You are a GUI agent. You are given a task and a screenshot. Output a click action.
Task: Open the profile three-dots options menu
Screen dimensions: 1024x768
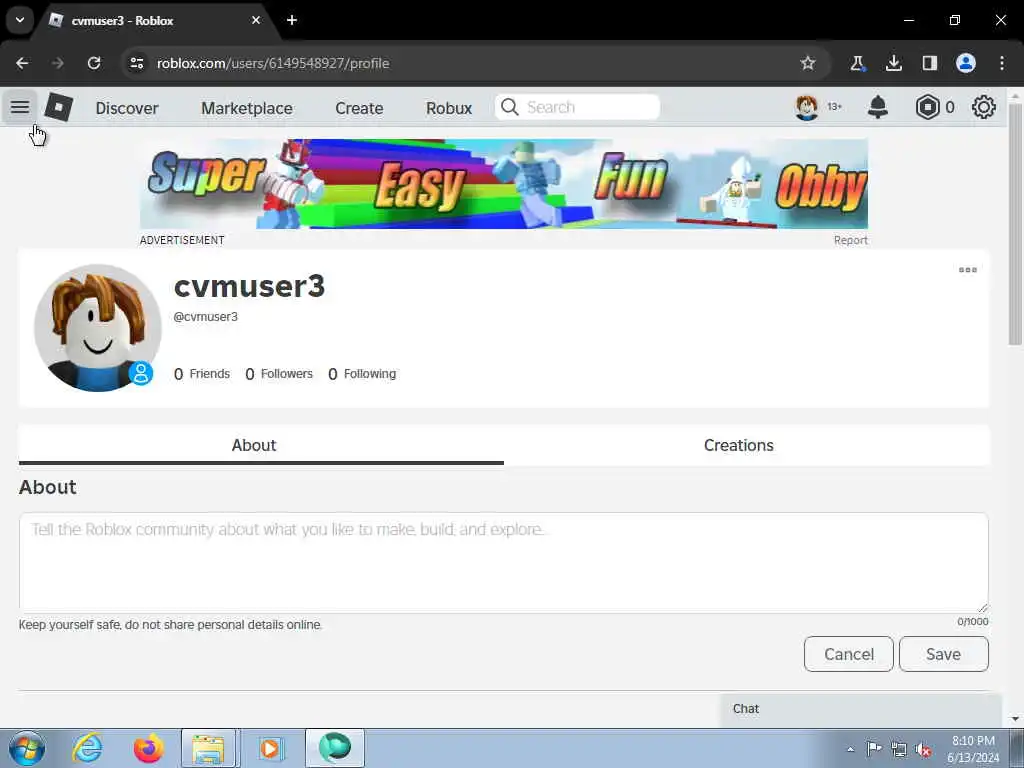(x=968, y=270)
